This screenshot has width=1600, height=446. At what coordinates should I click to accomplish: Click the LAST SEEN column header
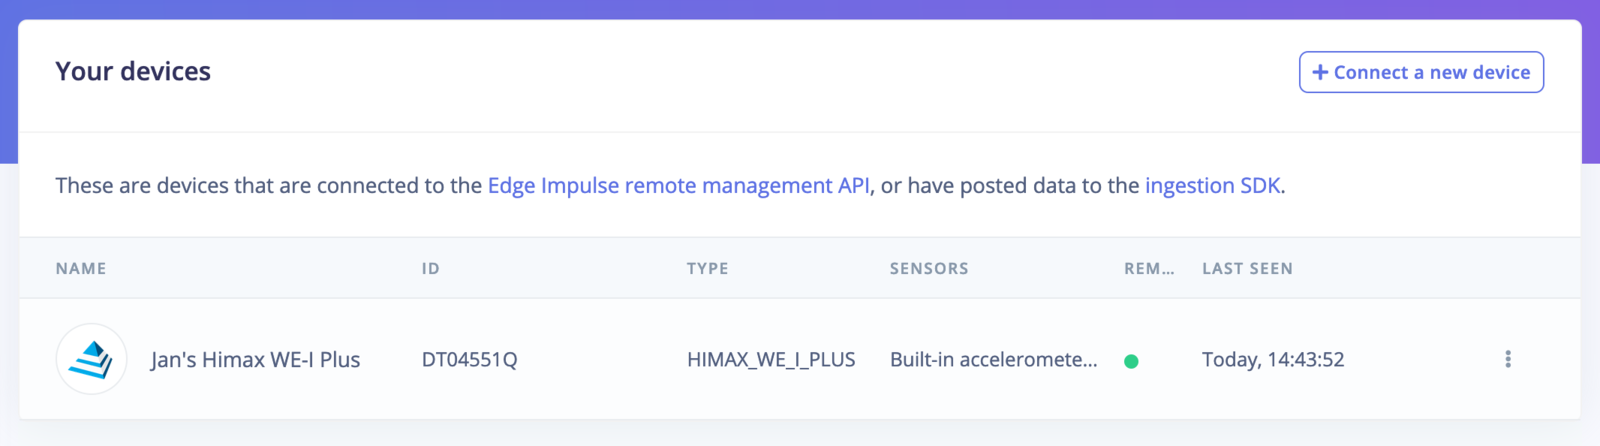point(1247,268)
